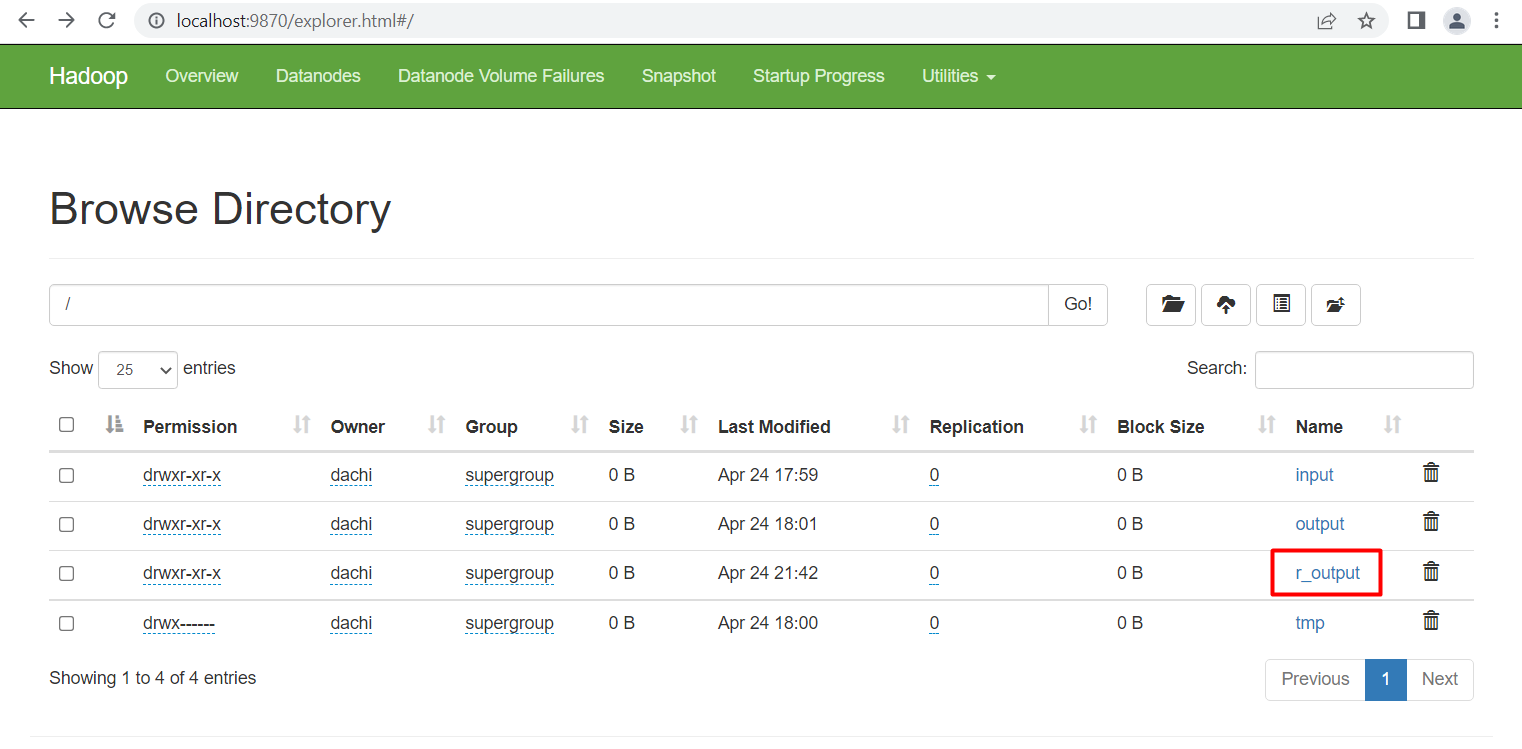
Task: Click the Size column sort arrows
Action: coord(688,424)
